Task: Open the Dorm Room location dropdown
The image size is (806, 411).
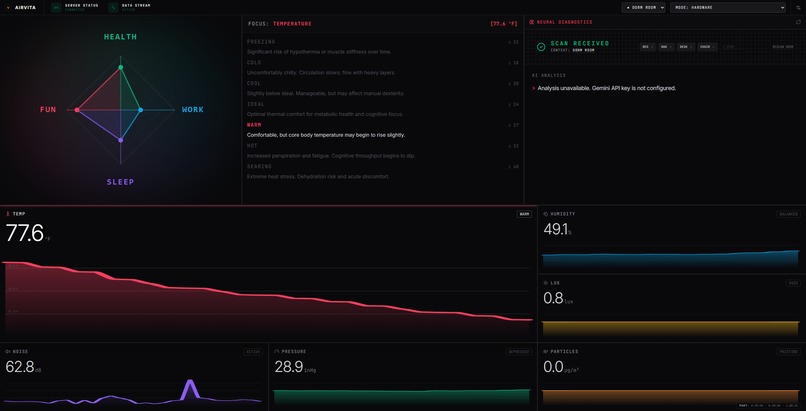Action: pos(644,8)
